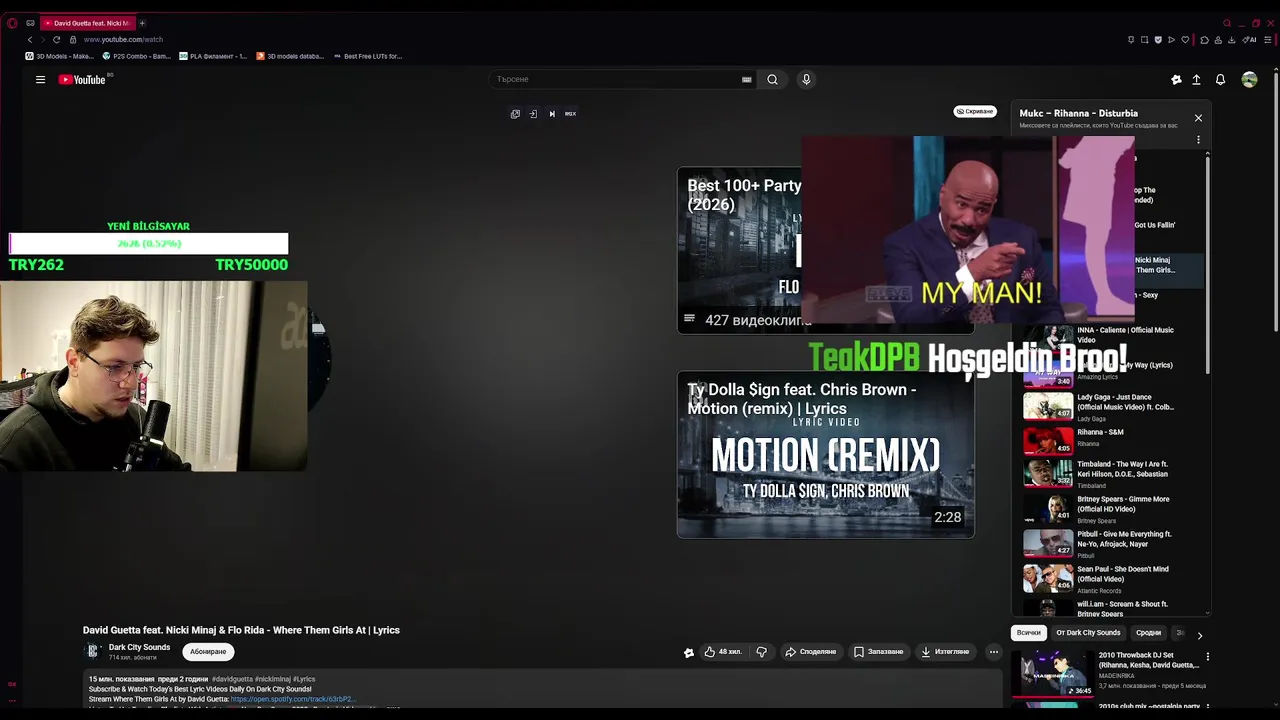Play Sean Paul - She Doesn't Mind
Image resolution: width=1280 pixels, height=720 pixels.
[1115, 578]
